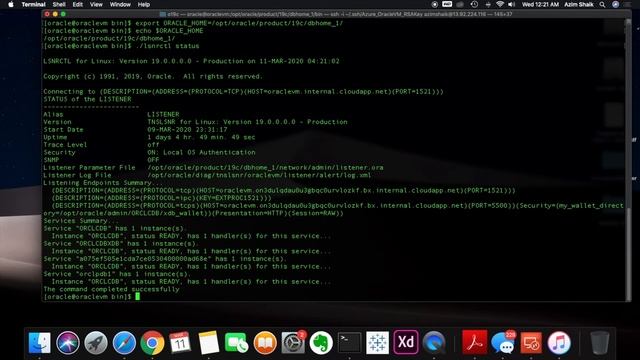Click the green cursor at the prompt

pyautogui.click(x=138, y=296)
